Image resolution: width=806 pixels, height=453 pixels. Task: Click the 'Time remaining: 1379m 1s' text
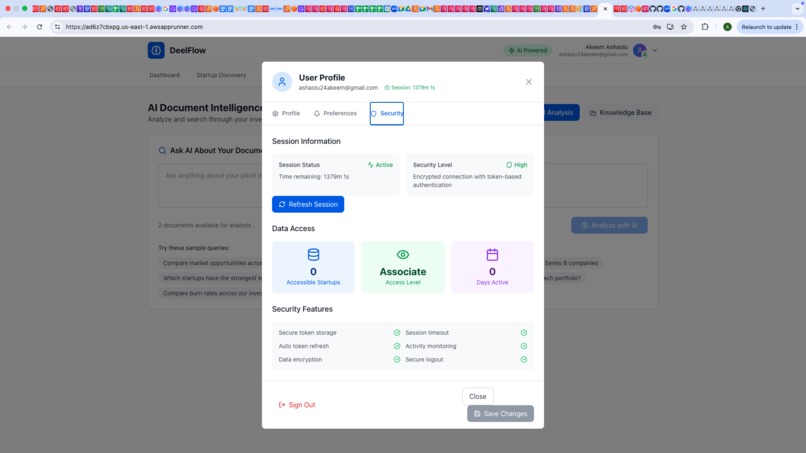[x=314, y=176]
